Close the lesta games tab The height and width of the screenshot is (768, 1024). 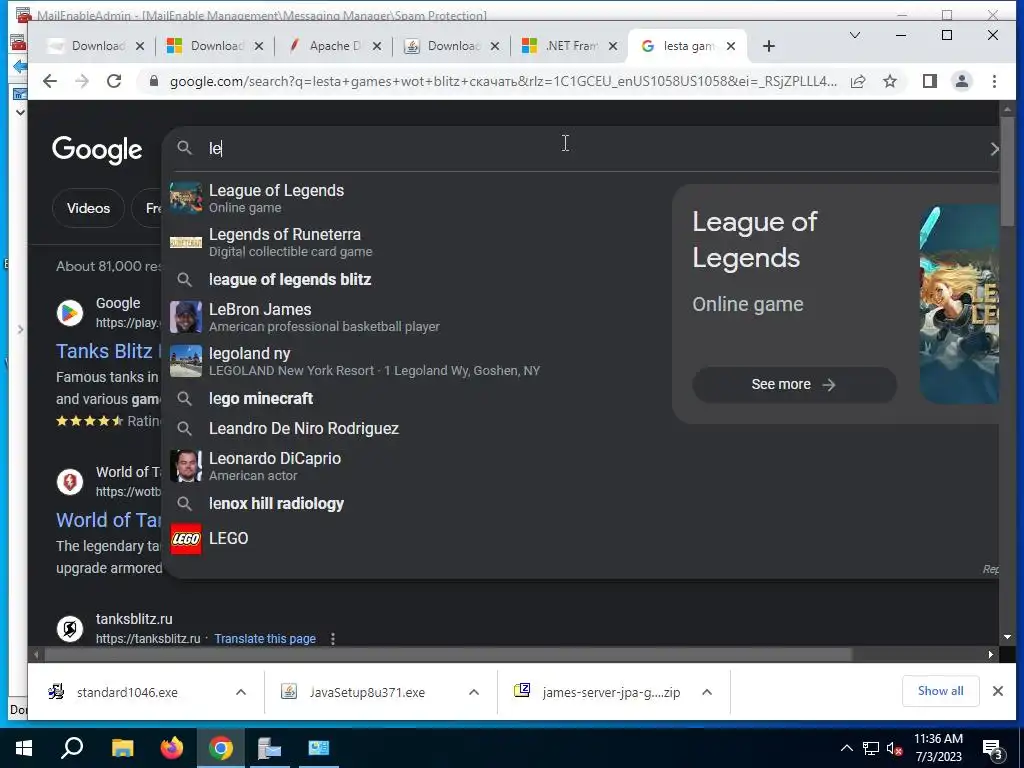point(731,46)
